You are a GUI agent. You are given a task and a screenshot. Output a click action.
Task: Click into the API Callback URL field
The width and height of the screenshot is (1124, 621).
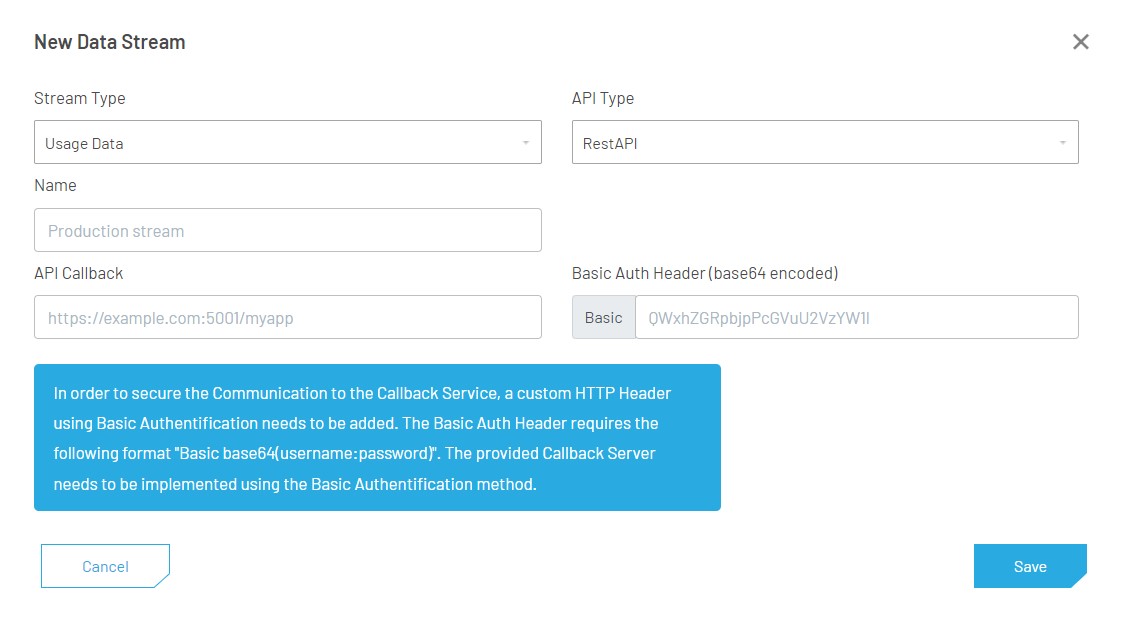(x=288, y=318)
